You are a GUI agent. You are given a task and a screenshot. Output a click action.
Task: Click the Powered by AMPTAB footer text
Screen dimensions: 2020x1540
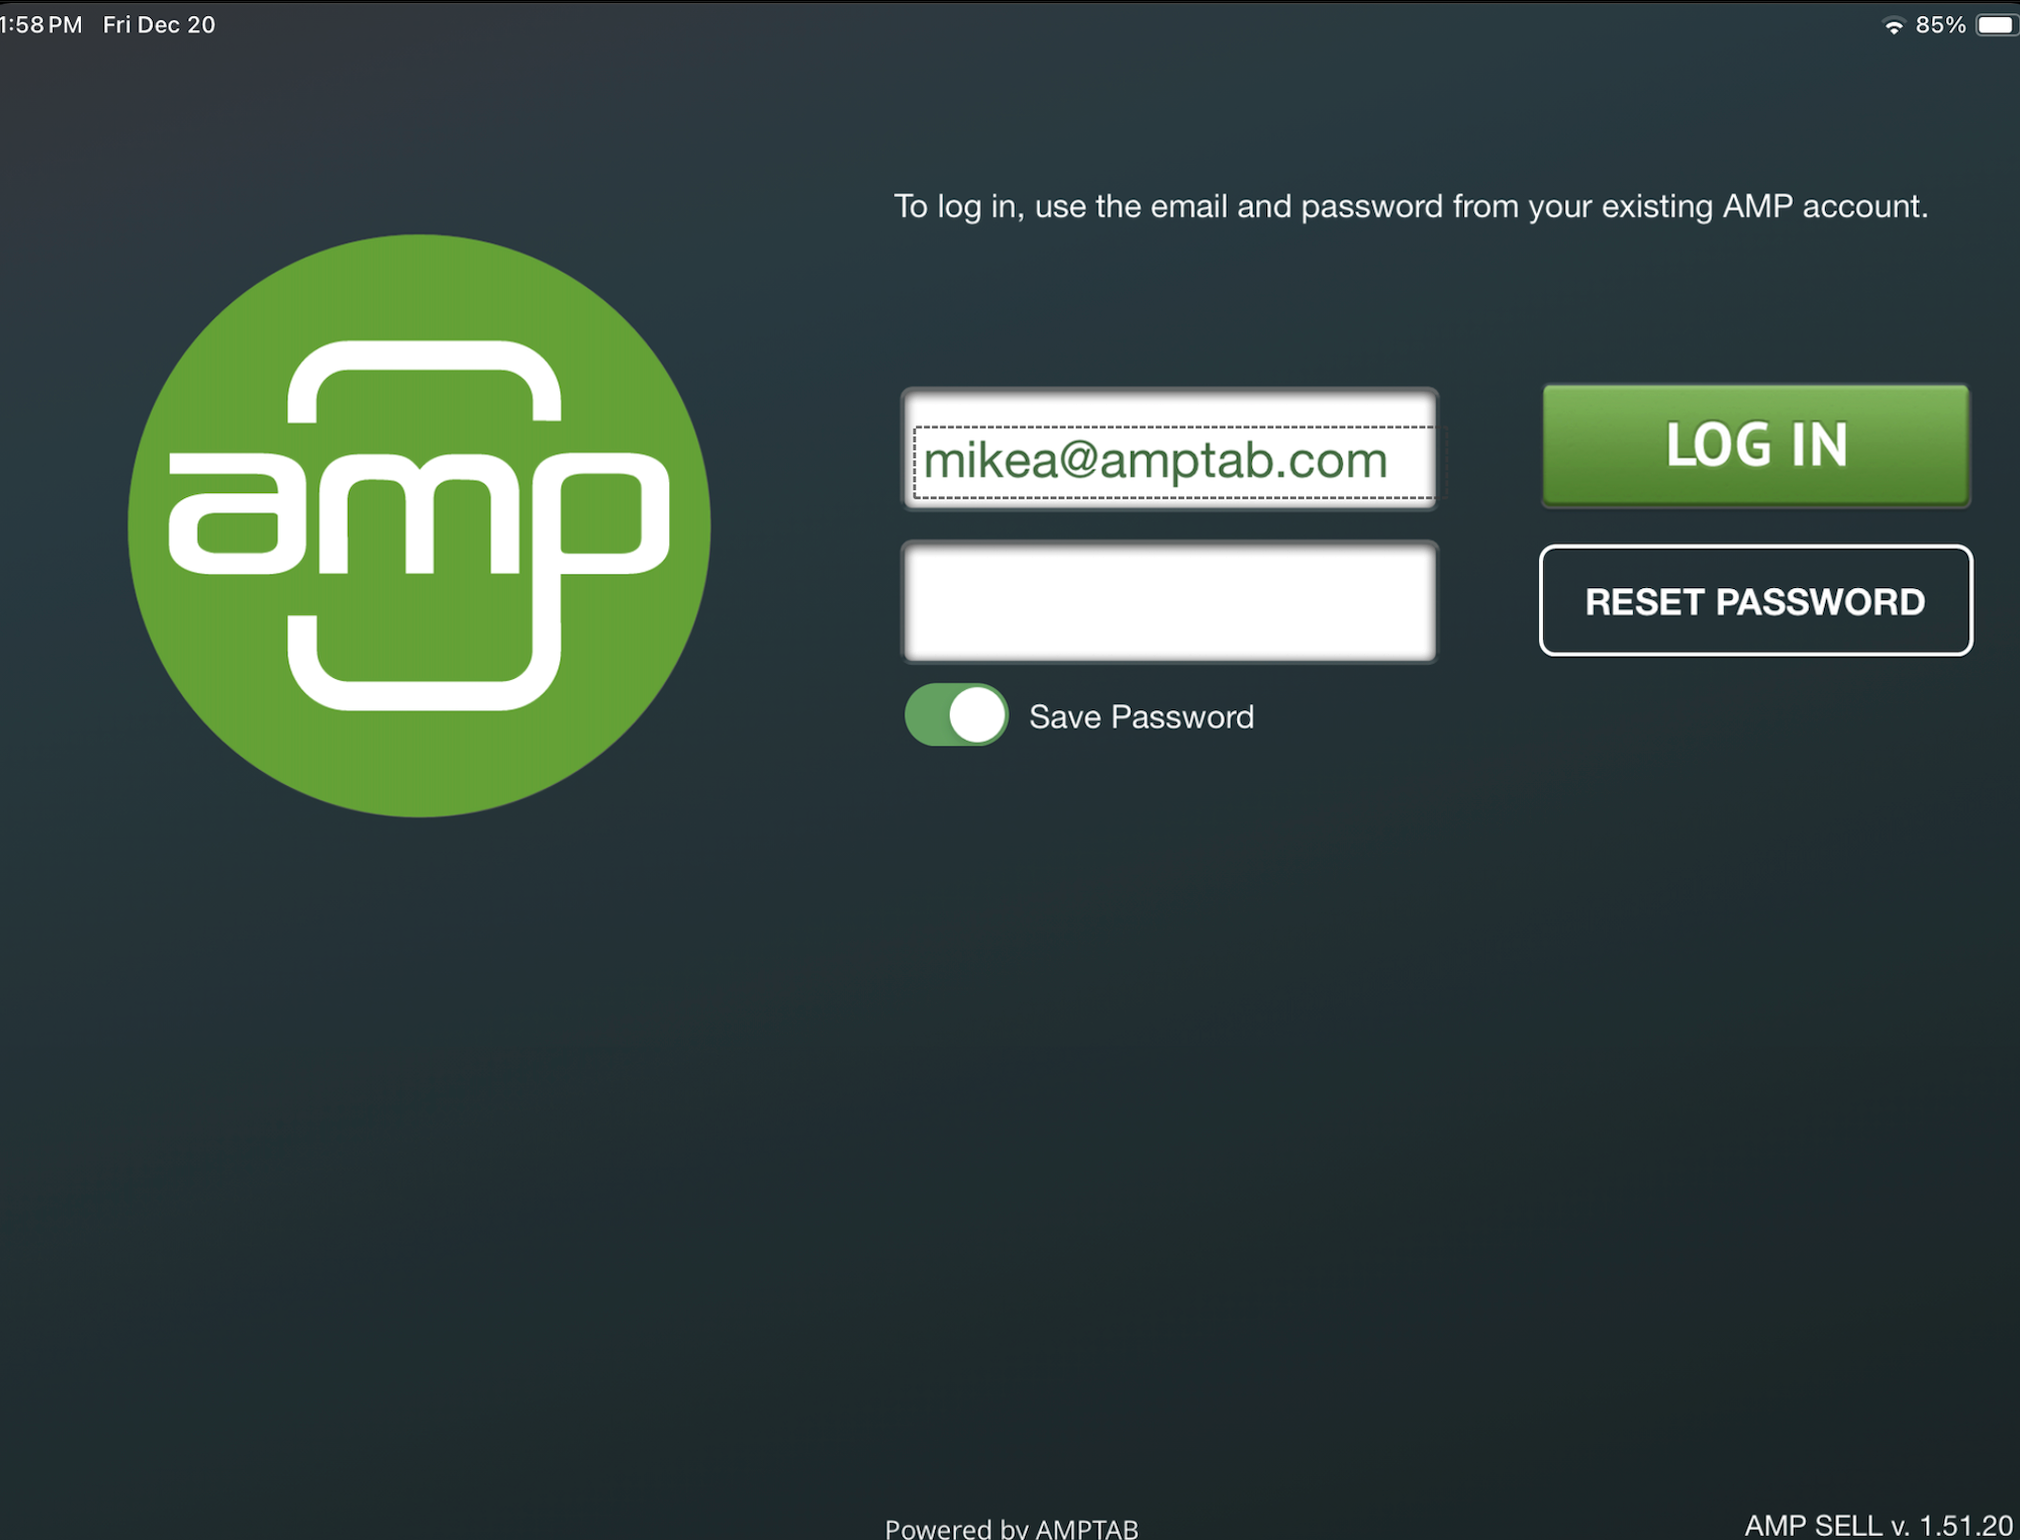pyautogui.click(x=1011, y=1527)
